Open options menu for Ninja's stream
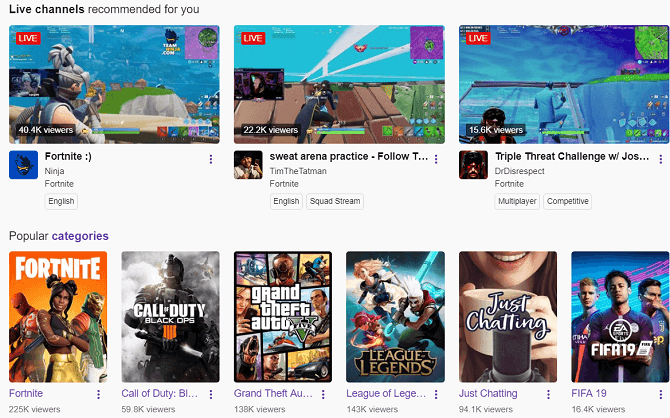670x418 pixels. click(210, 159)
